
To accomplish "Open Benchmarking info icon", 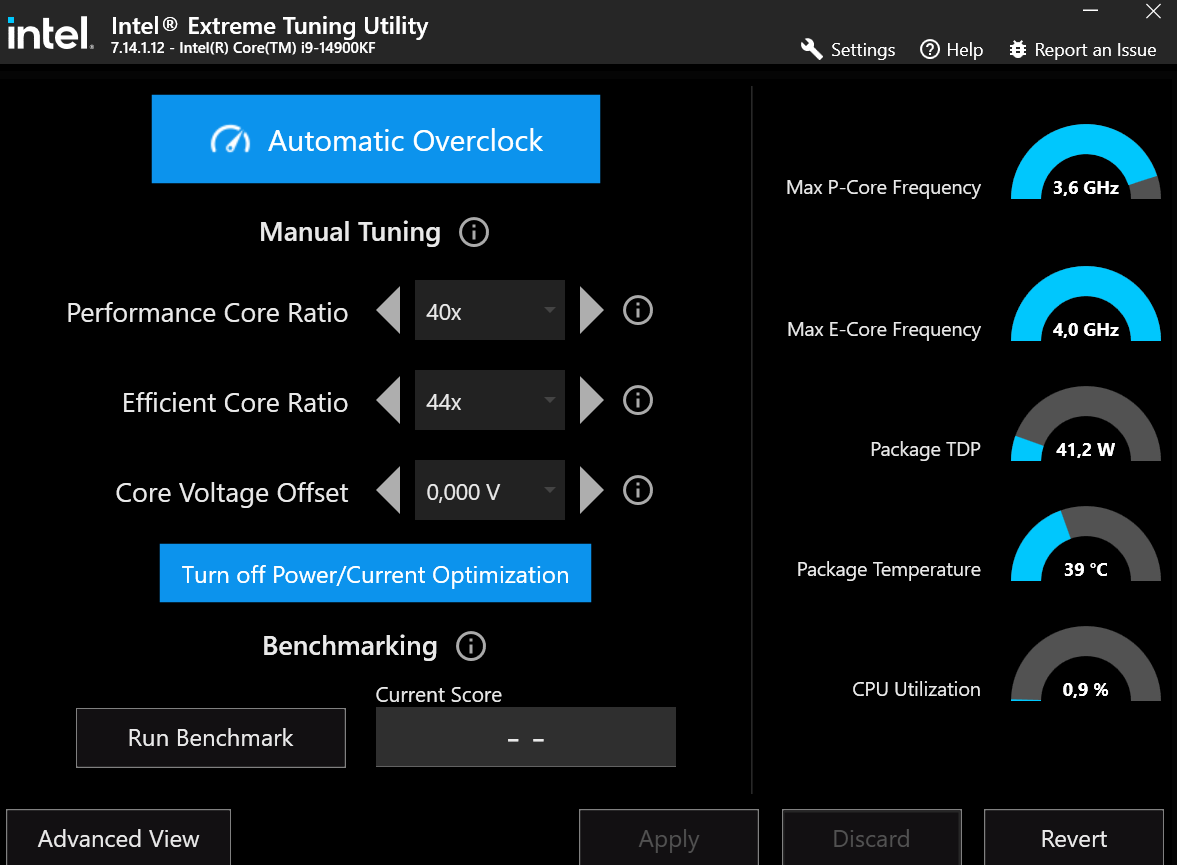I will pos(471,646).
